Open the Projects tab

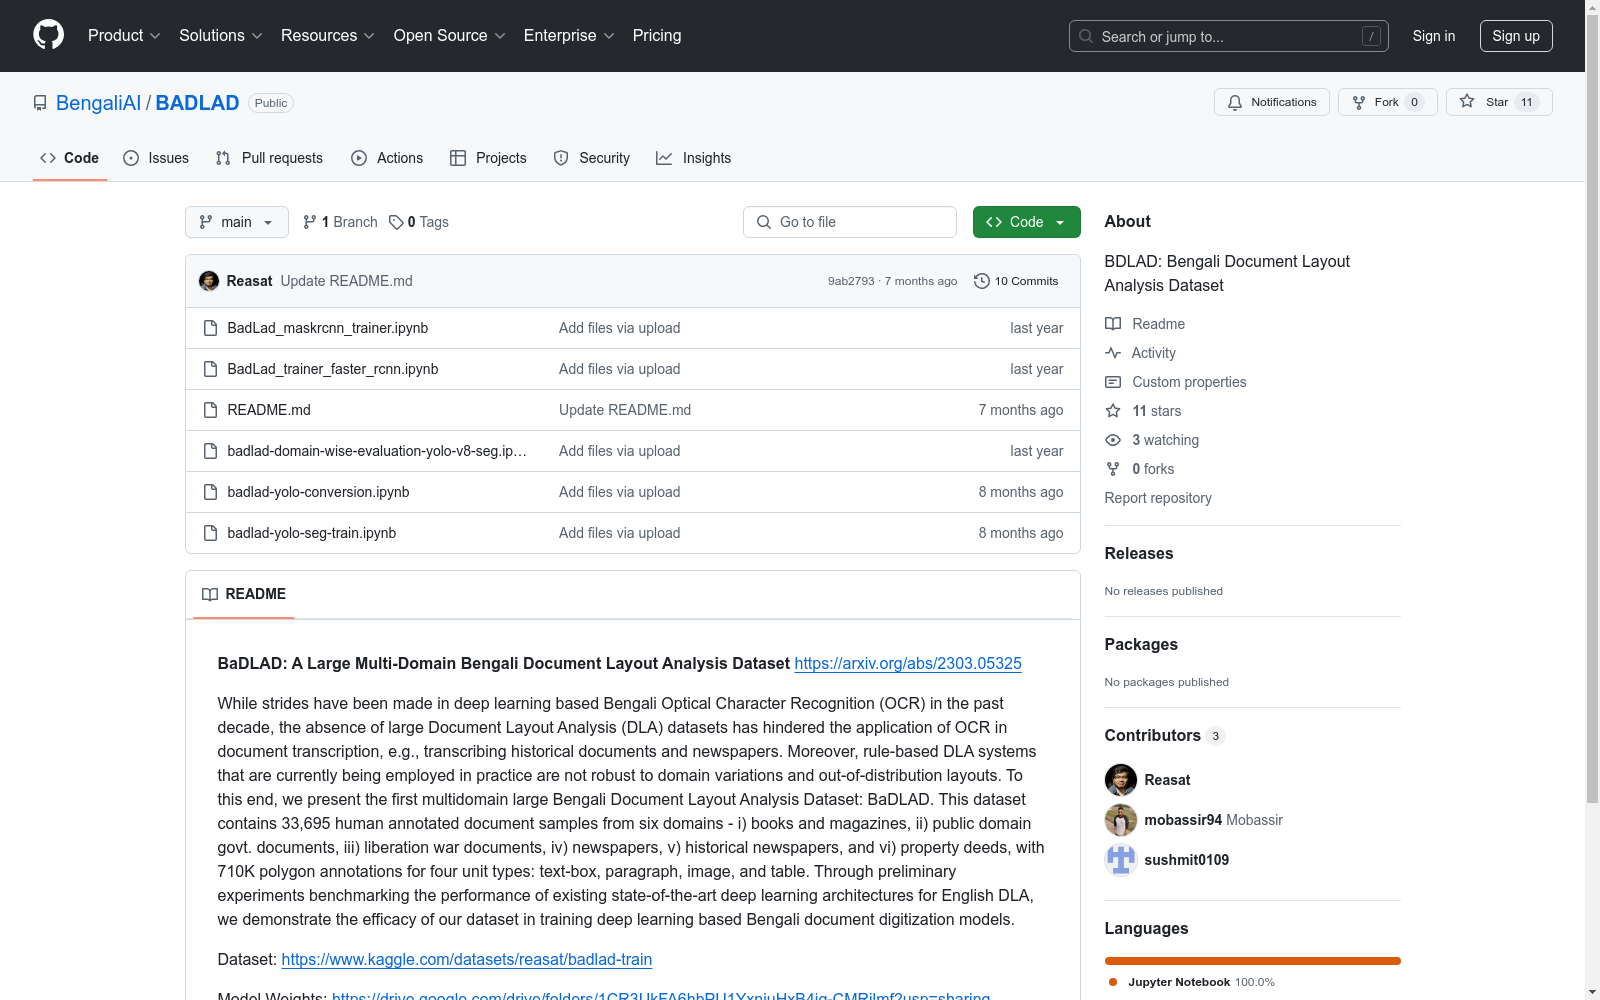tap(488, 158)
